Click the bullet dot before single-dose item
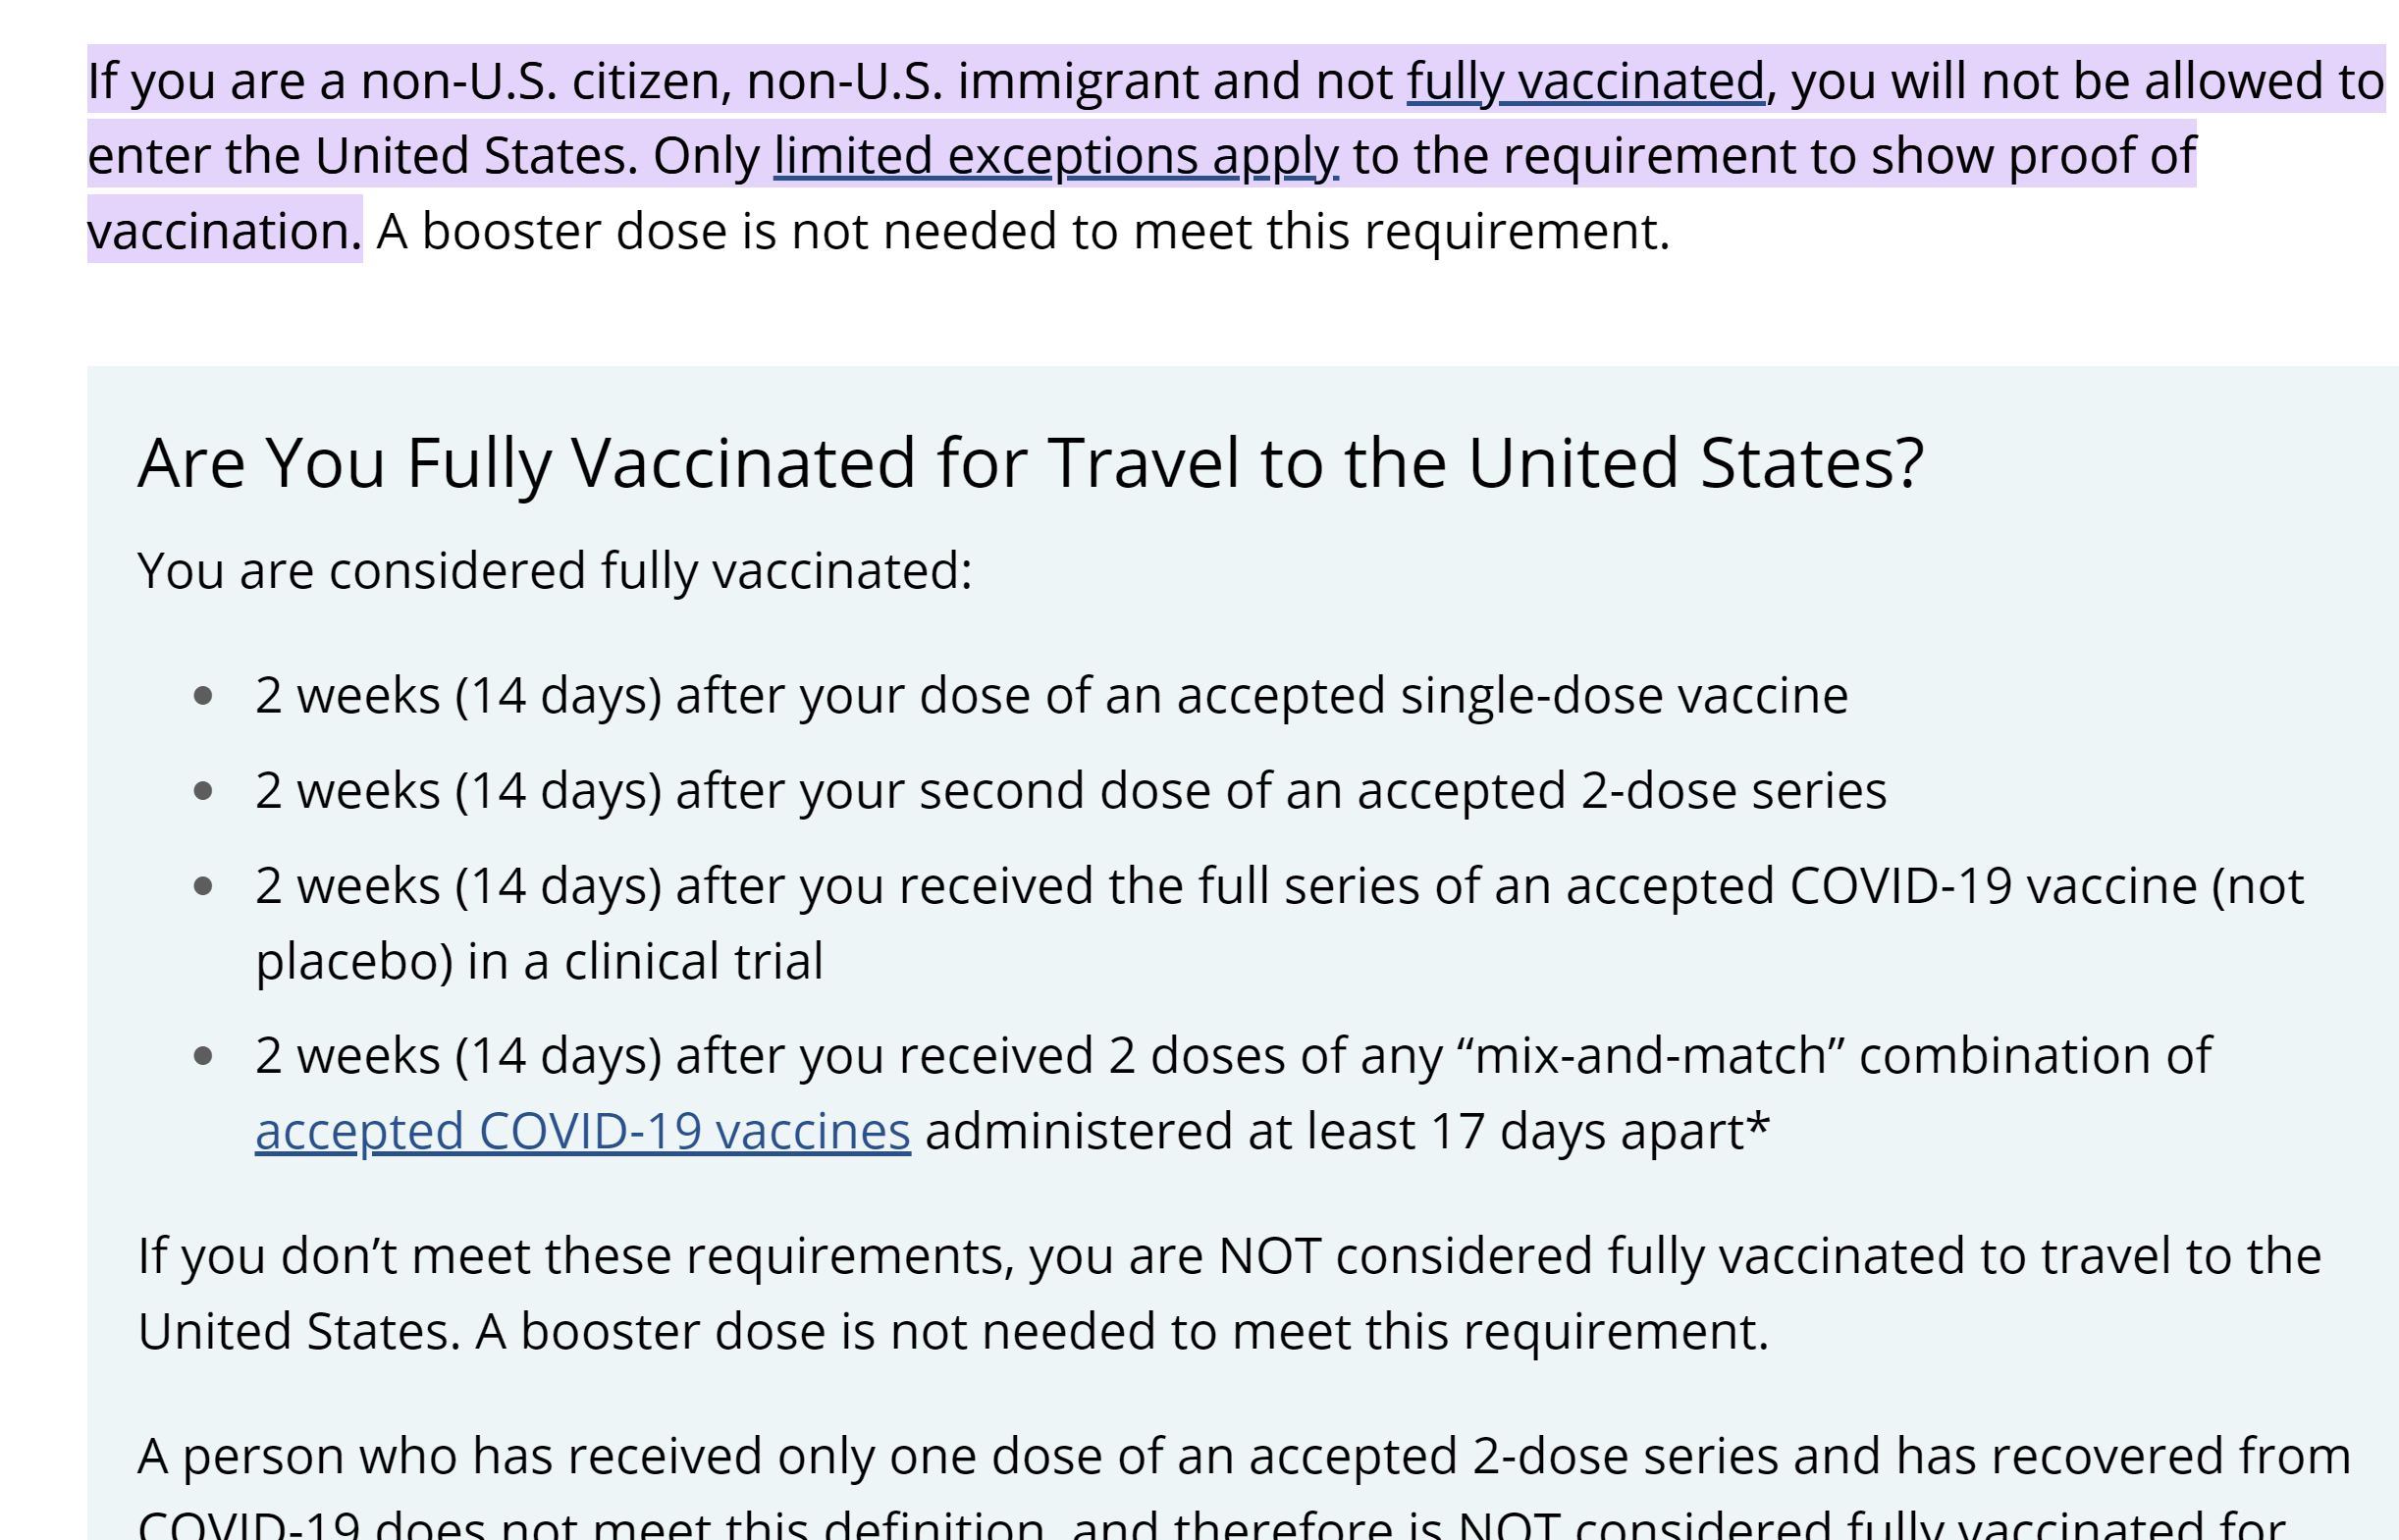This screenshot has height=1540, width=2399. (203, 696)
